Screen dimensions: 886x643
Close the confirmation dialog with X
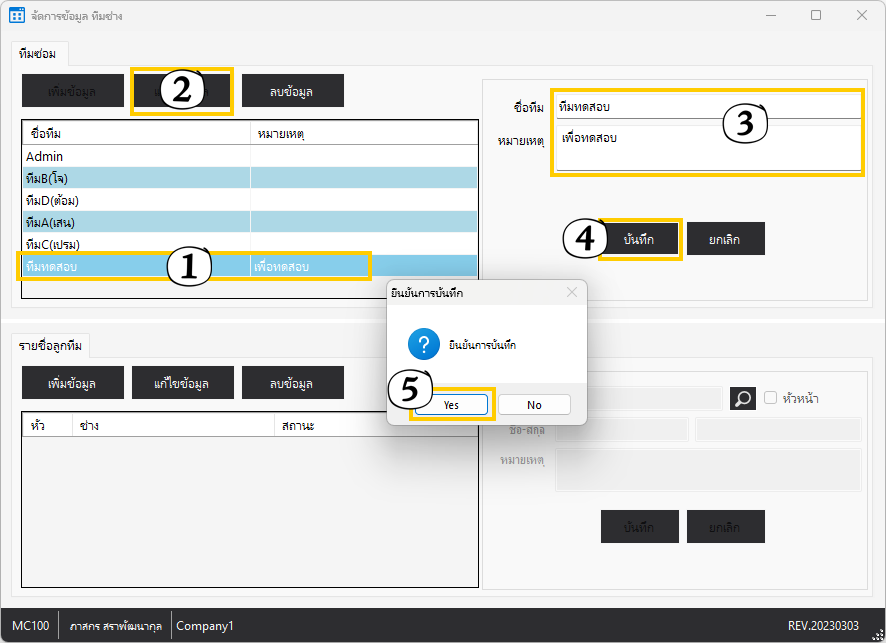point(572,293)
